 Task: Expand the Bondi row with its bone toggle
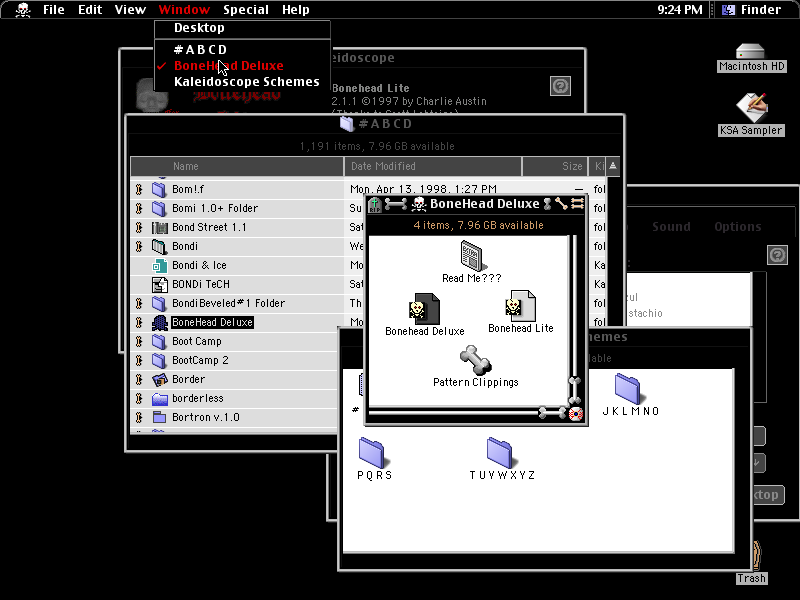tap(139, 246)
